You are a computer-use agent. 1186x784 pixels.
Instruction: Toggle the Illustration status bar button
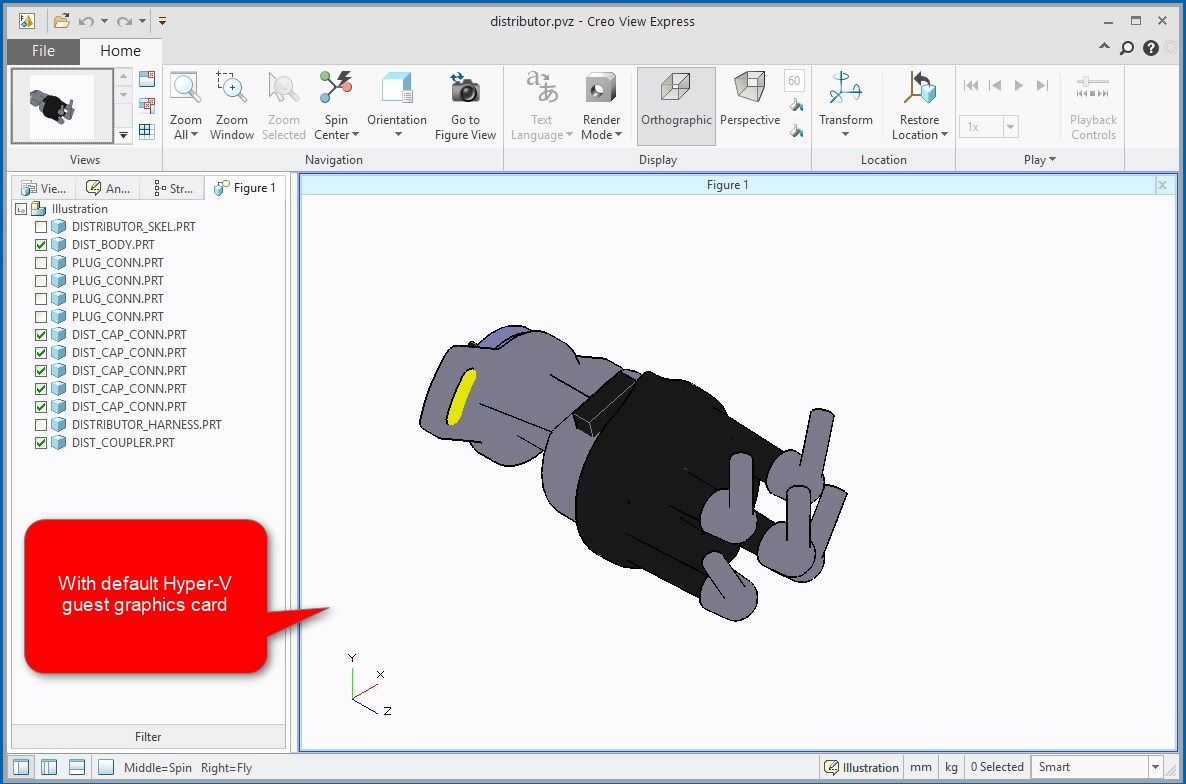click(x=861, y=767)
